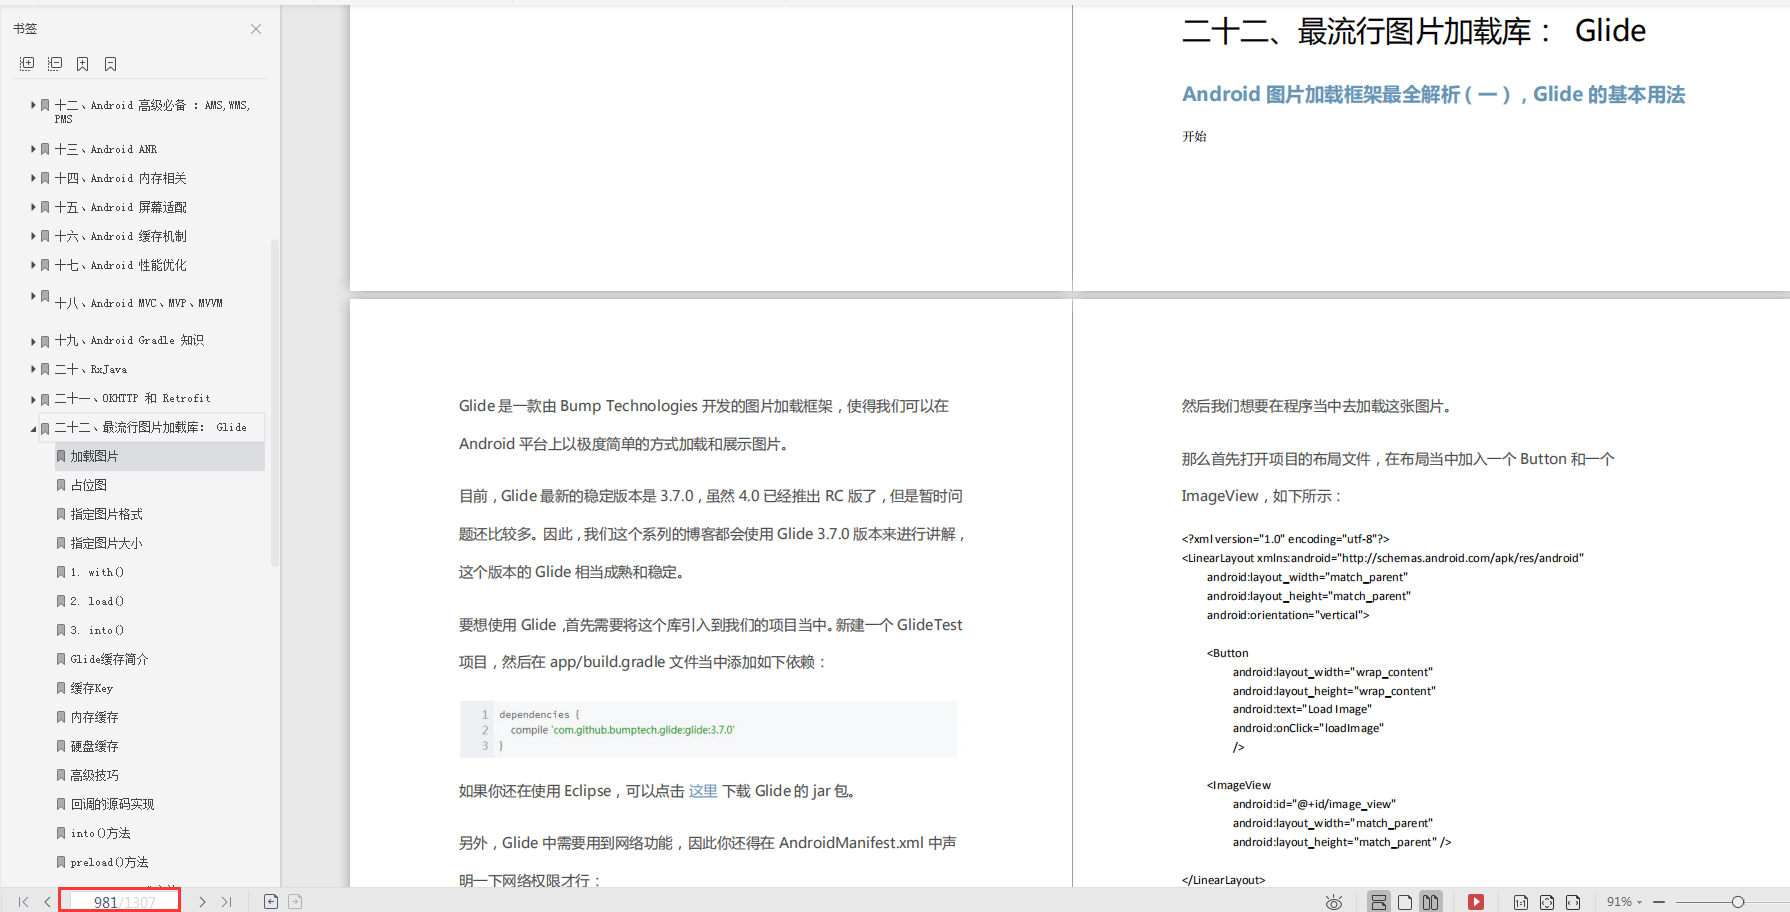This screenshot has width=1790, height=912.
Task: Close the 书签 bookmarks panel
Action: (256, 29)
